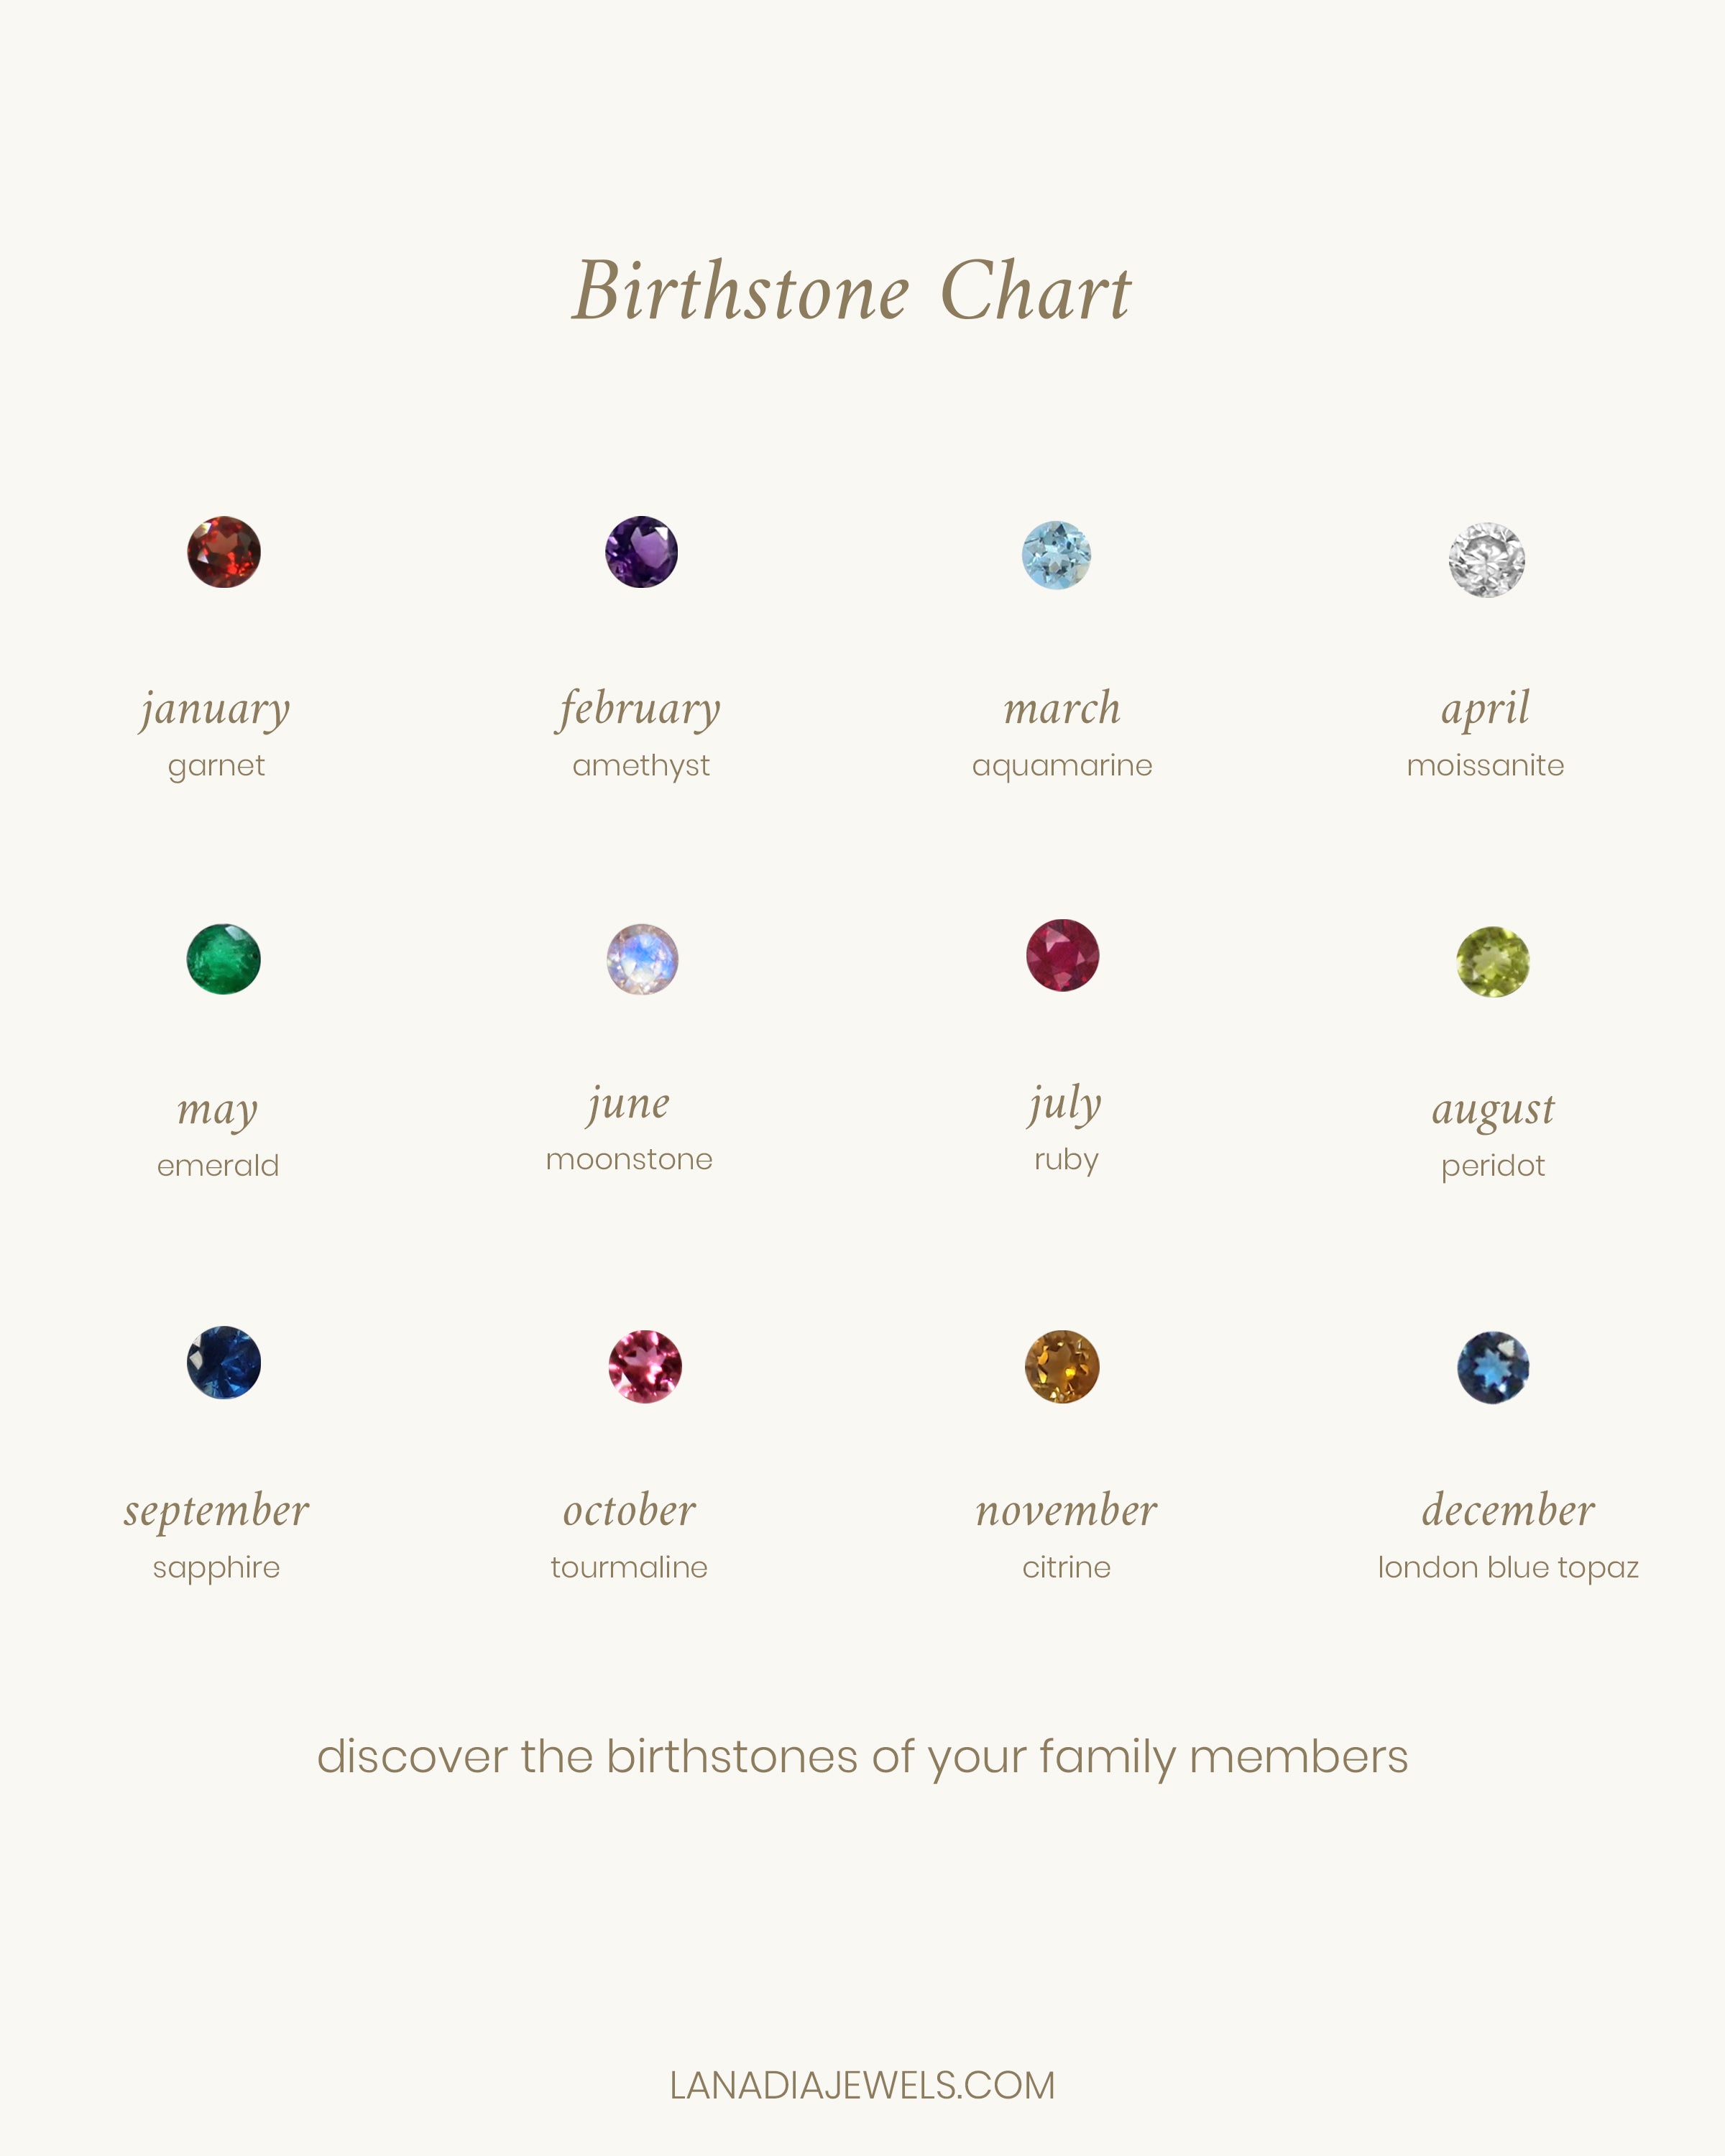This screenshot has height=2156, width=1725.
Task: Click the february month heading
Action: [x=640, y=709]
